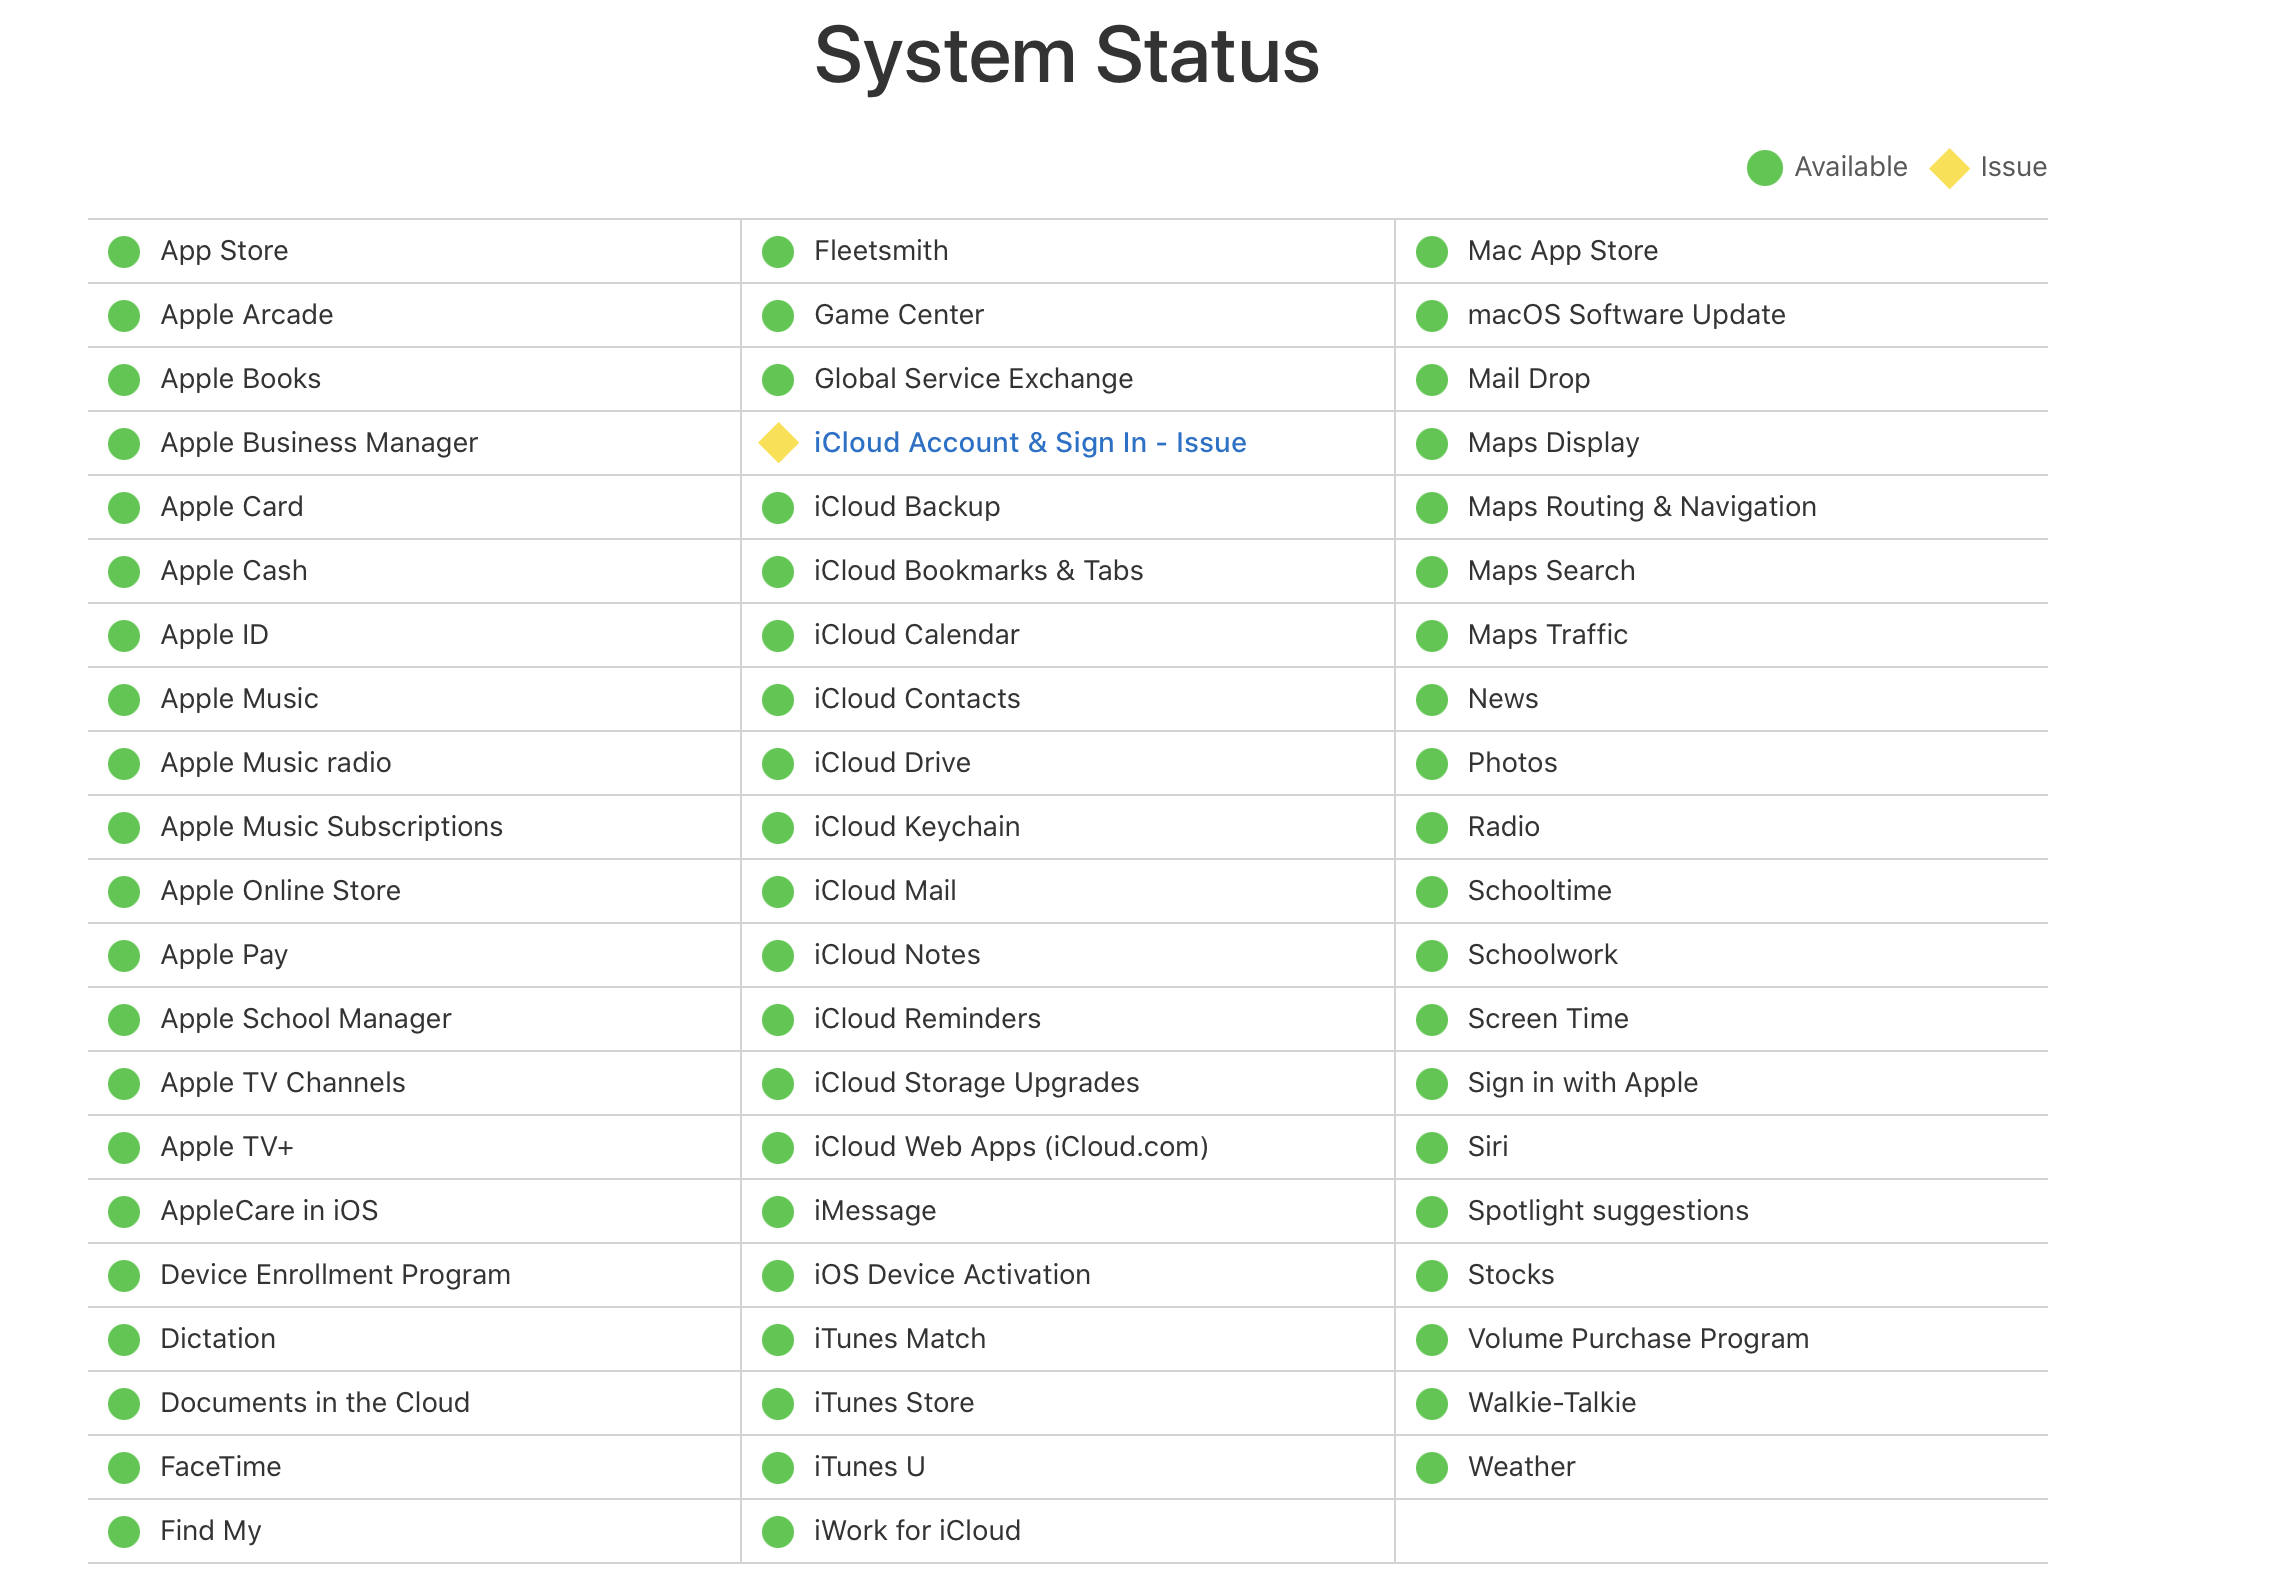Click the green status dot beside Apple Music
Image resolution: width=2280 pixels, height=1588 pixels.
click(124, 700)
